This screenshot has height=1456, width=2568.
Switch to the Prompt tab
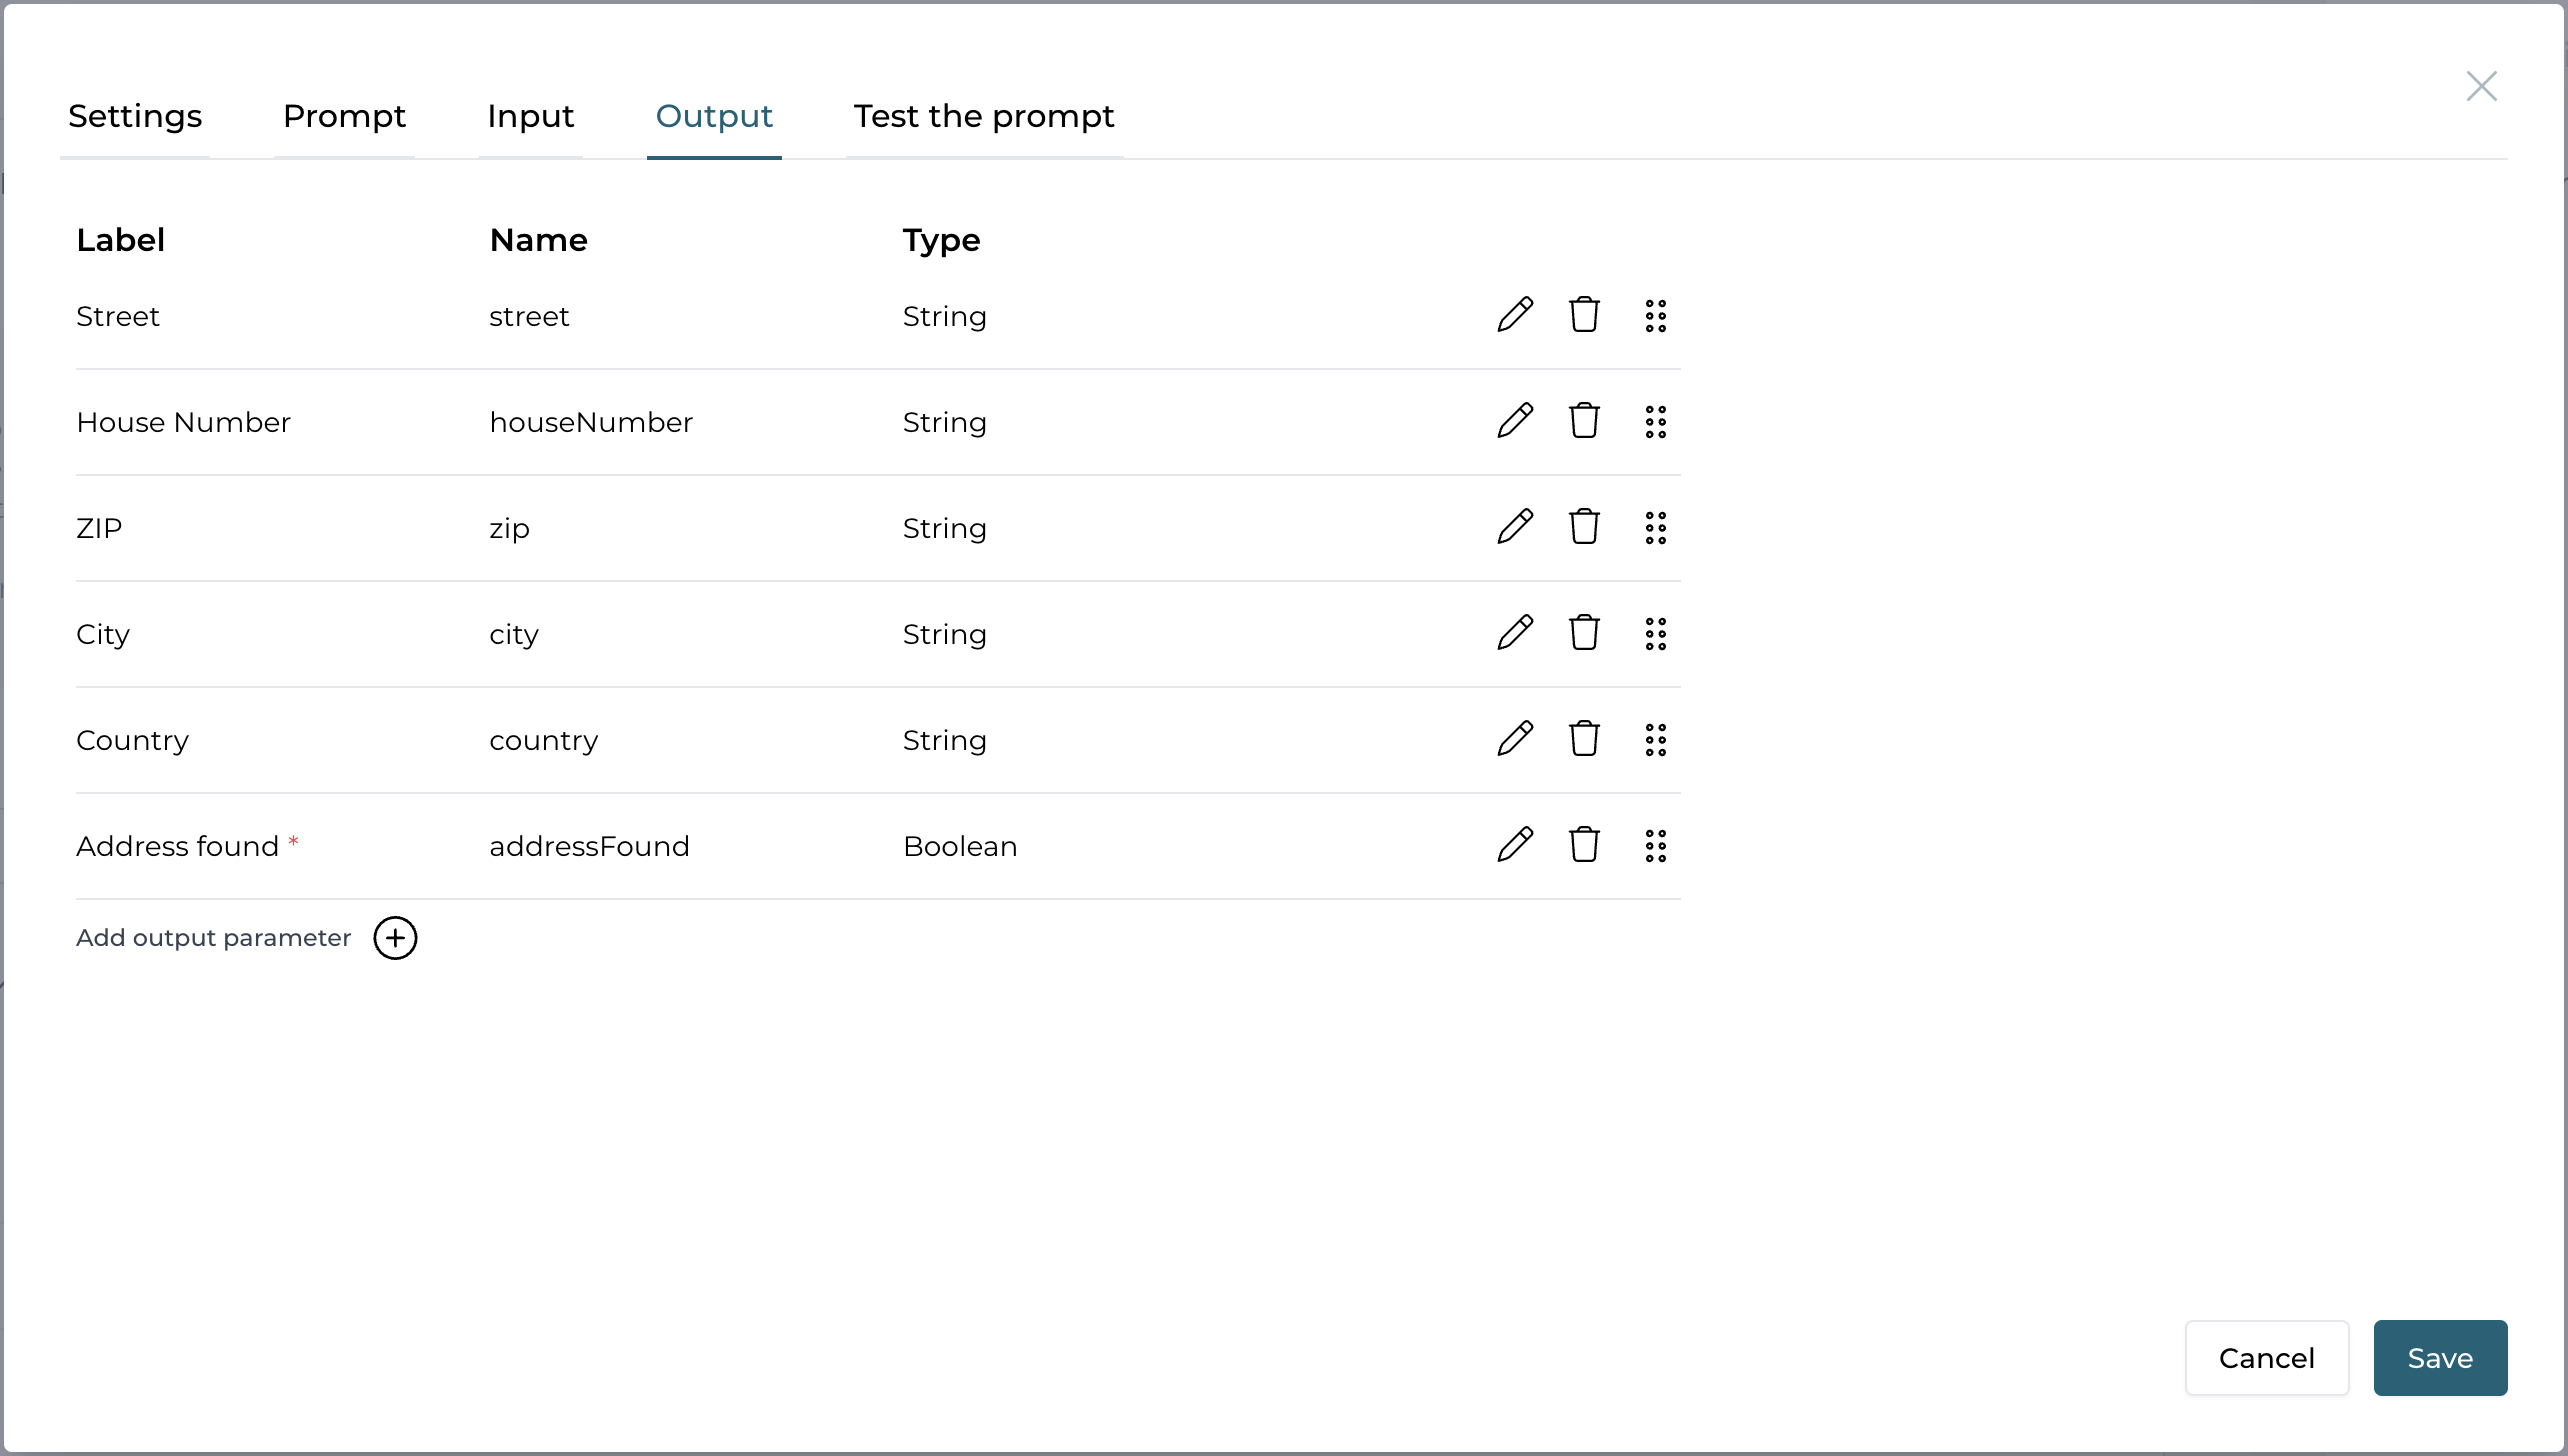pyautogui.click(x=344, y=116)
